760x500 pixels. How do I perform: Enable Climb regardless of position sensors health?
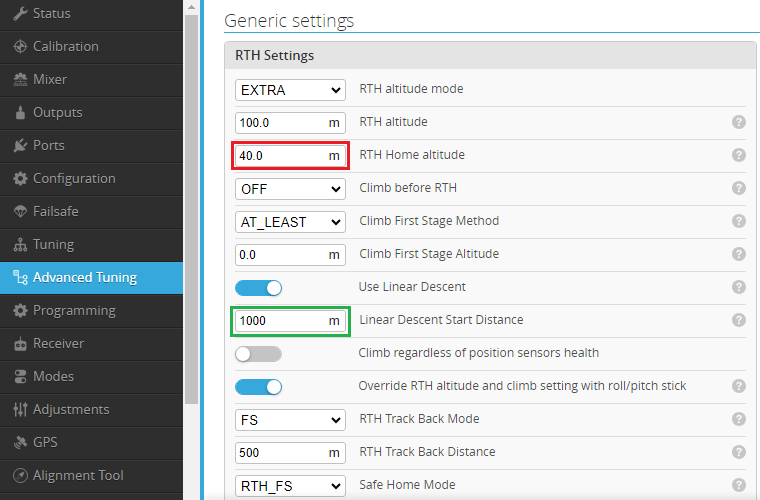pyautogui.click(x=258, y=354)
